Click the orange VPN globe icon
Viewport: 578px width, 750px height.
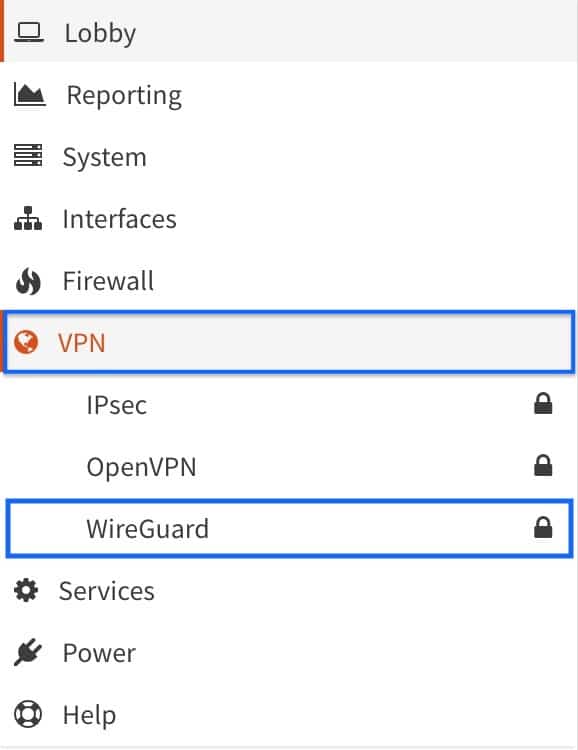pyautogui.click(x=26, y=342)
